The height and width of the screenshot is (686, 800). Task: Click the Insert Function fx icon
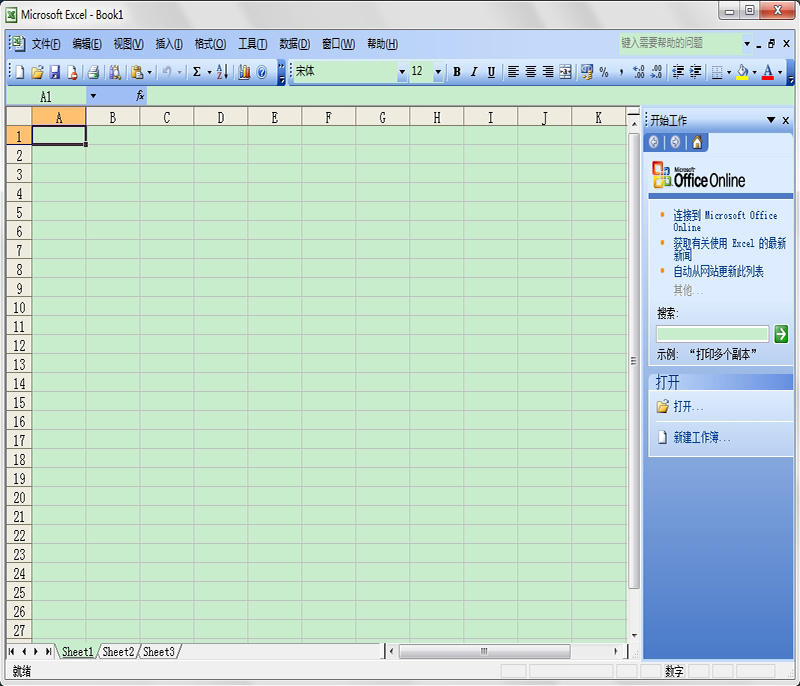[140, 95]
